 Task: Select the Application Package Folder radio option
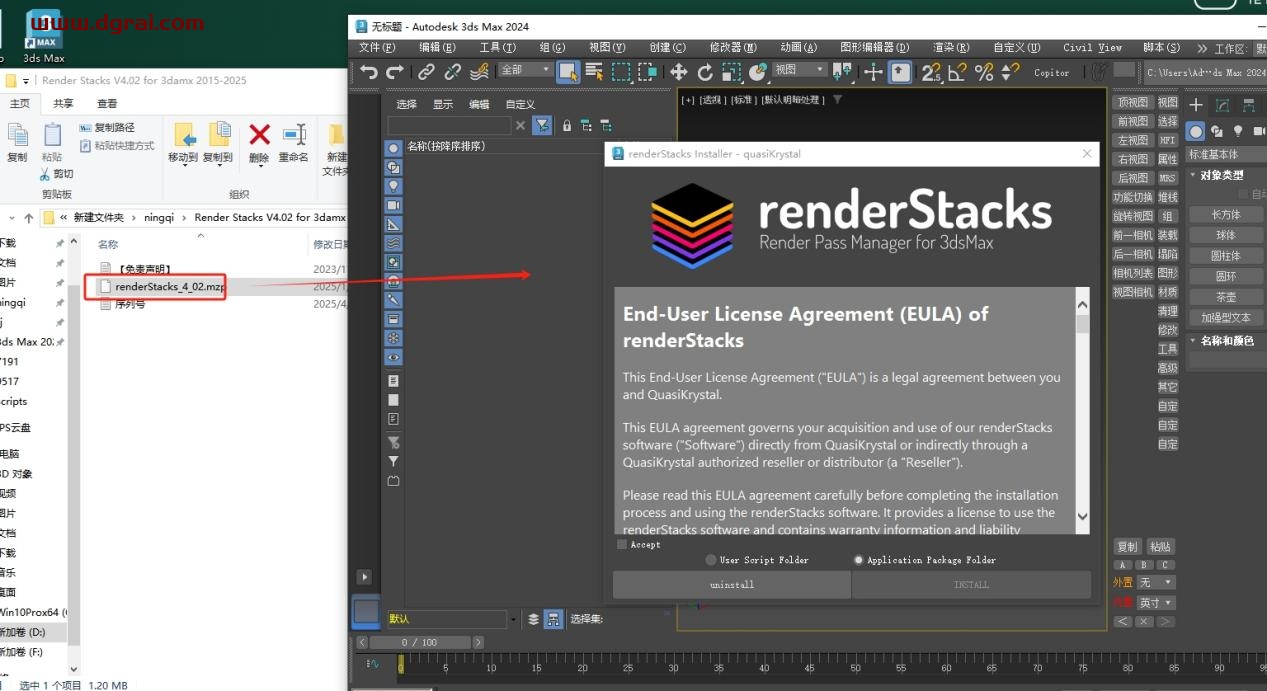[x=858, y=560]
